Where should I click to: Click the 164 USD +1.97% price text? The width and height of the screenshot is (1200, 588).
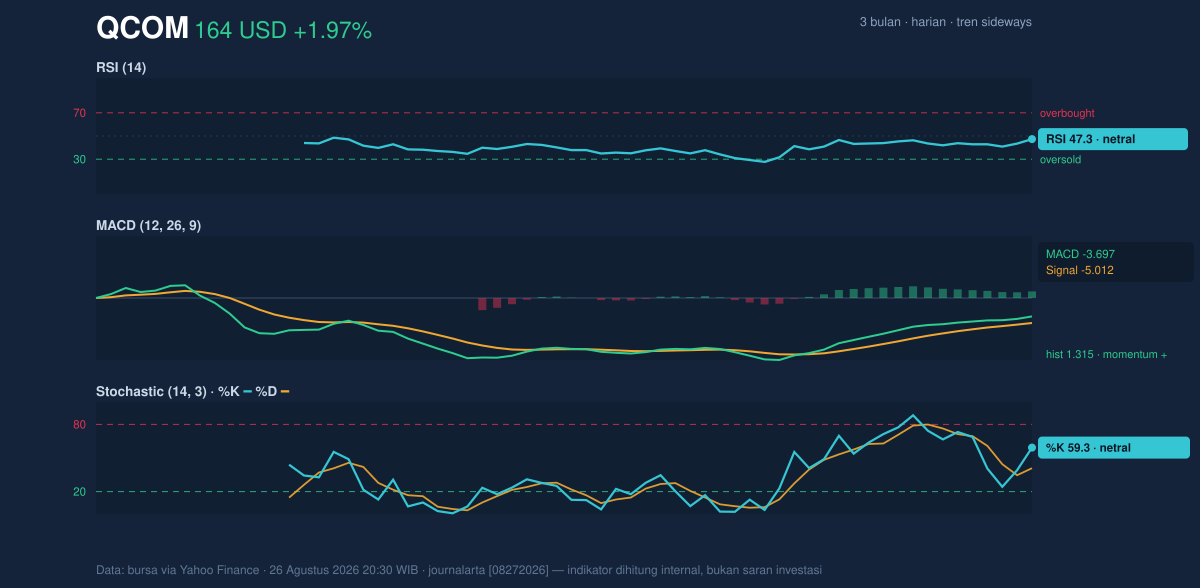(283, 31)
